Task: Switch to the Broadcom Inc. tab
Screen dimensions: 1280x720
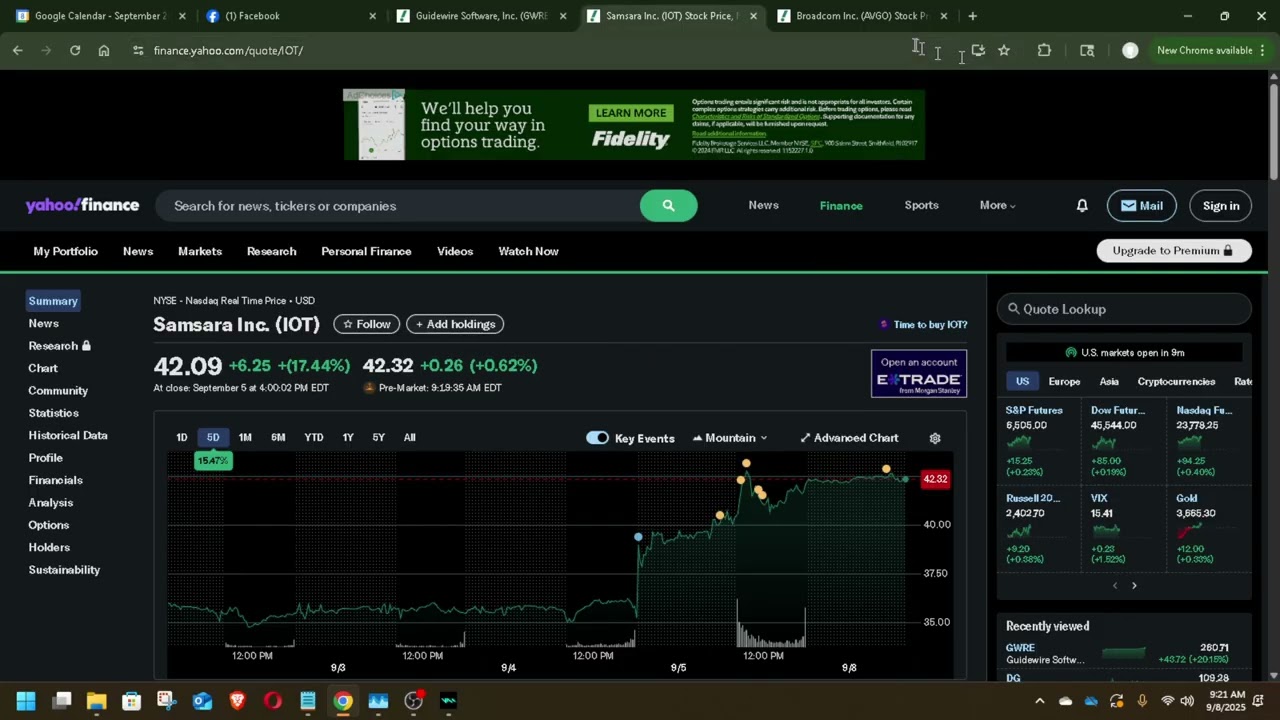Action: [863, 16]
